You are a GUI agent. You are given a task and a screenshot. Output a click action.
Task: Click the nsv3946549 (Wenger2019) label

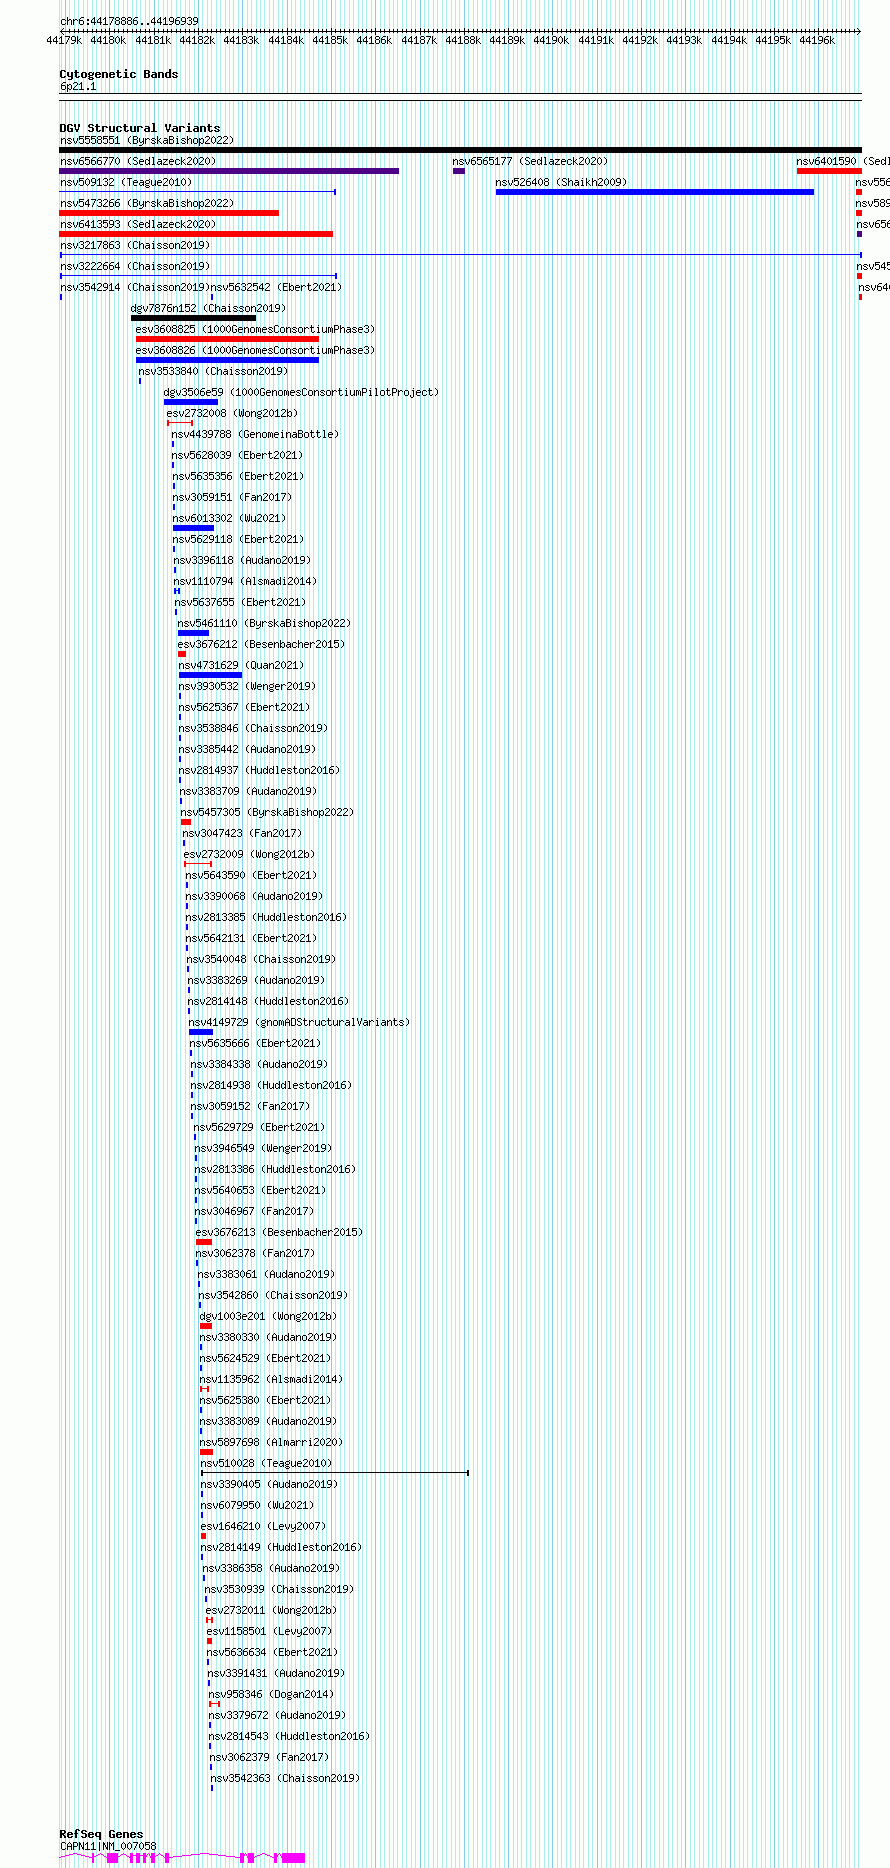point(263,1148)
